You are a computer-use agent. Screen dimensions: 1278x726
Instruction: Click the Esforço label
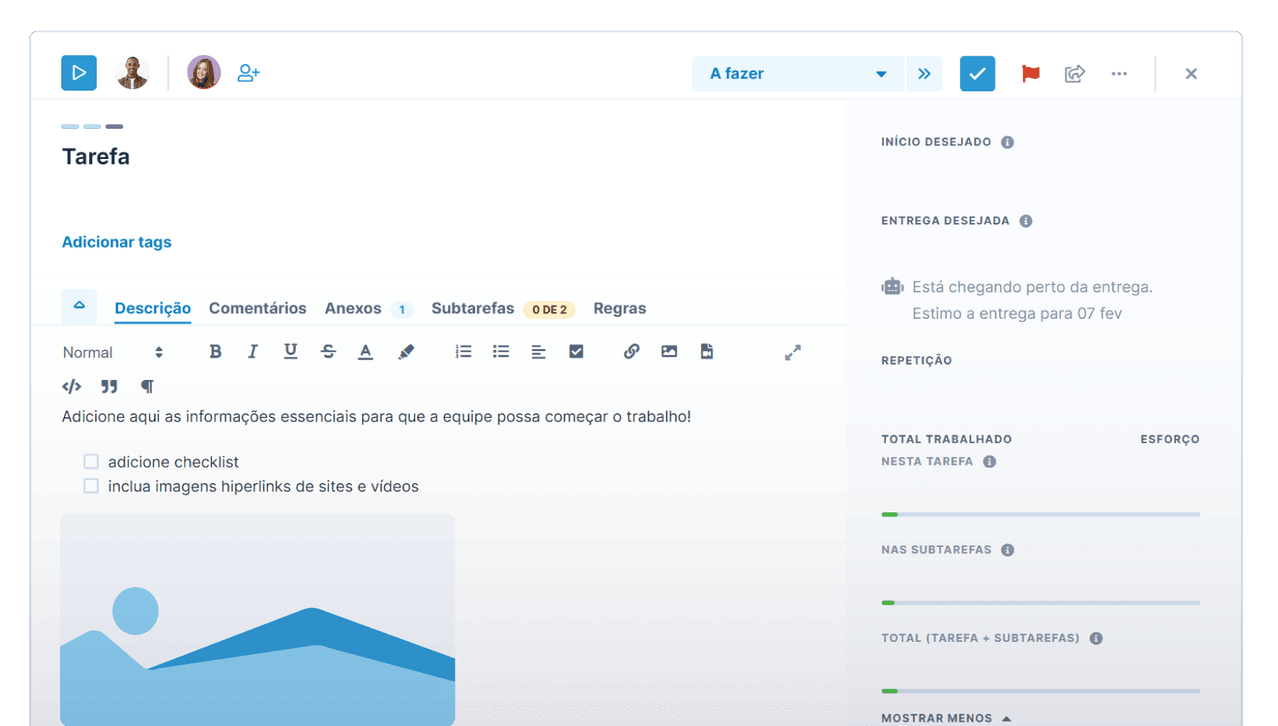pyautogui.click(x=1170, y=439)
